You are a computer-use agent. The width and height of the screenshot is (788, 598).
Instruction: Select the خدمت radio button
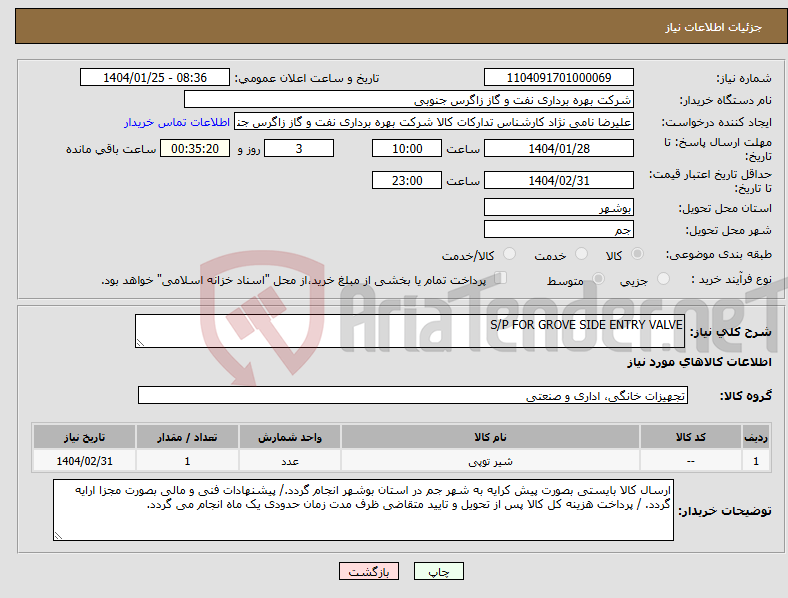click(x=581, y=254)
